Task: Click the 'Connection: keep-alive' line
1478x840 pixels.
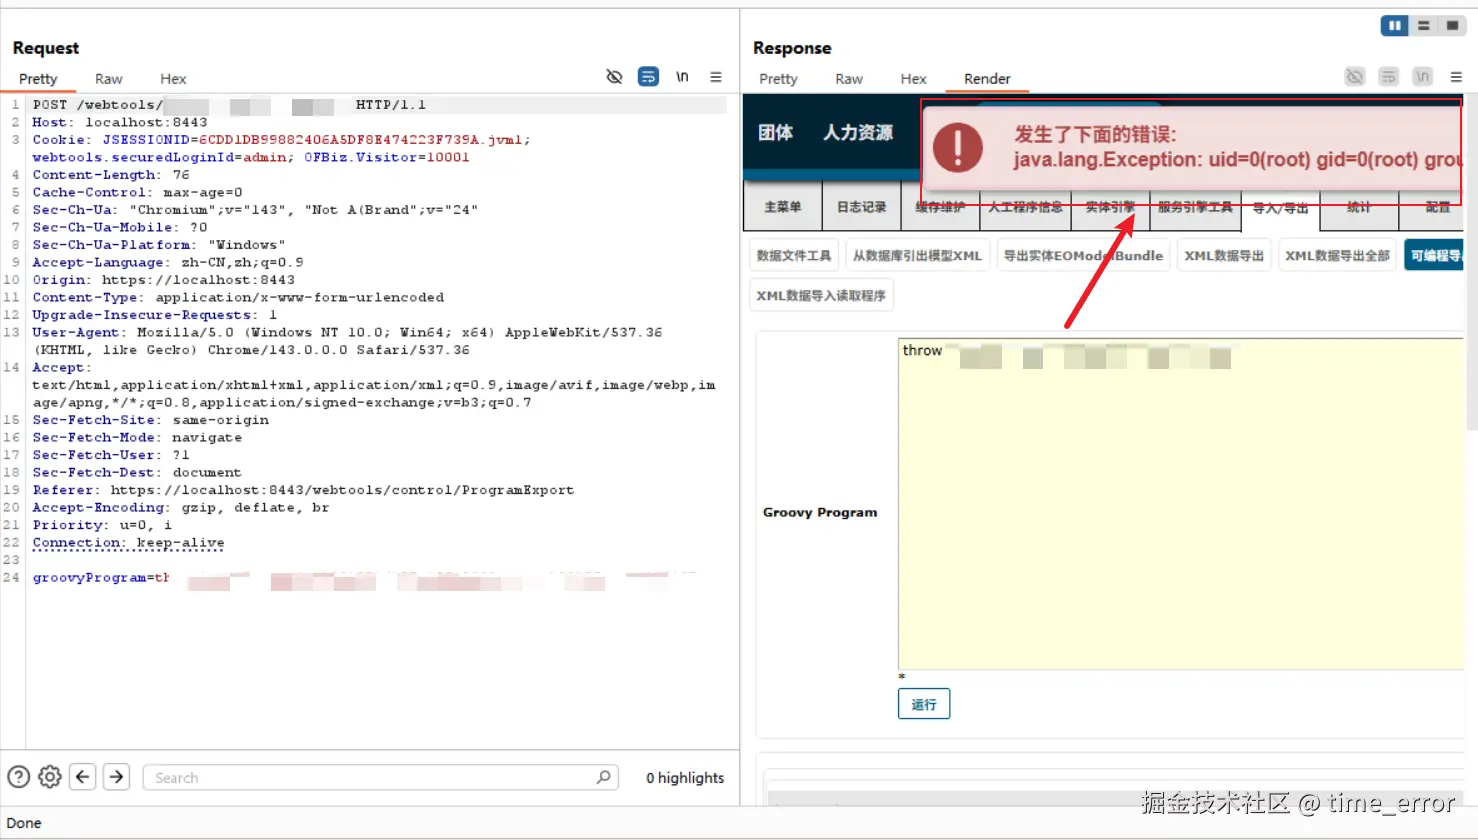Action: tap(128, 542)
